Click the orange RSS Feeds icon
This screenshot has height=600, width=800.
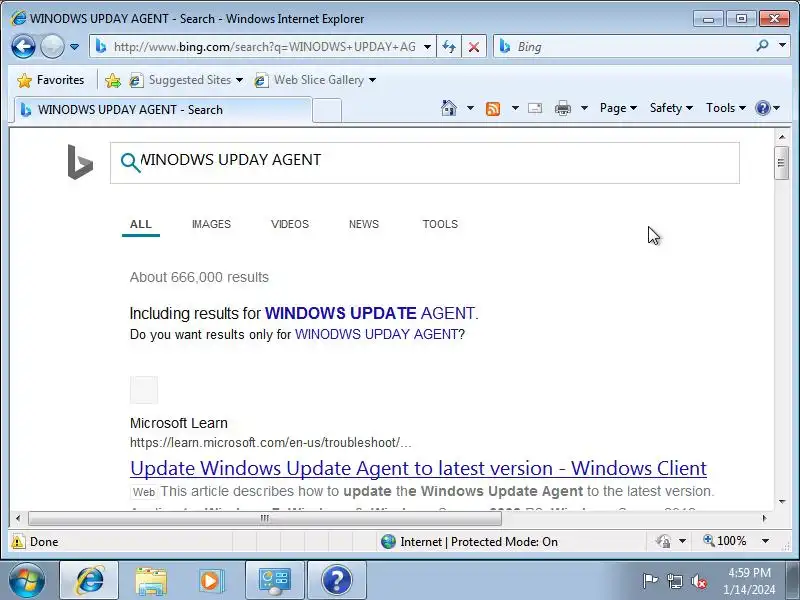coord(493,108)
